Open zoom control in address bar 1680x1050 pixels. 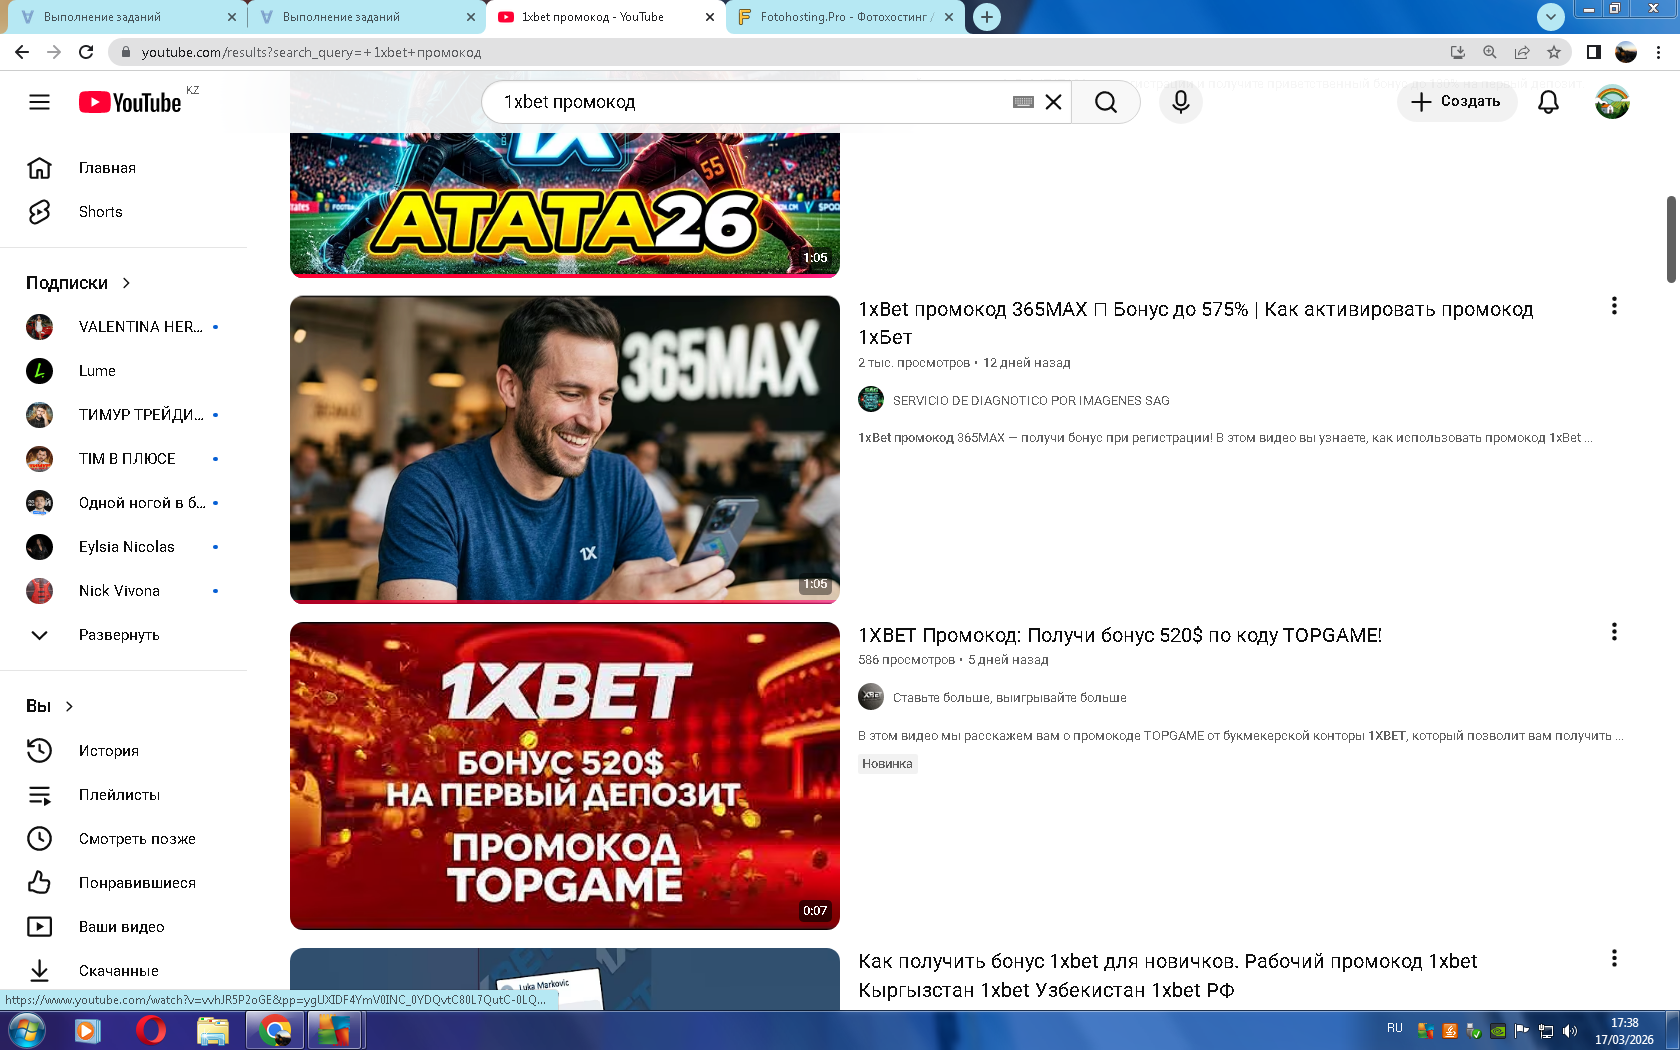point(1489,52)
